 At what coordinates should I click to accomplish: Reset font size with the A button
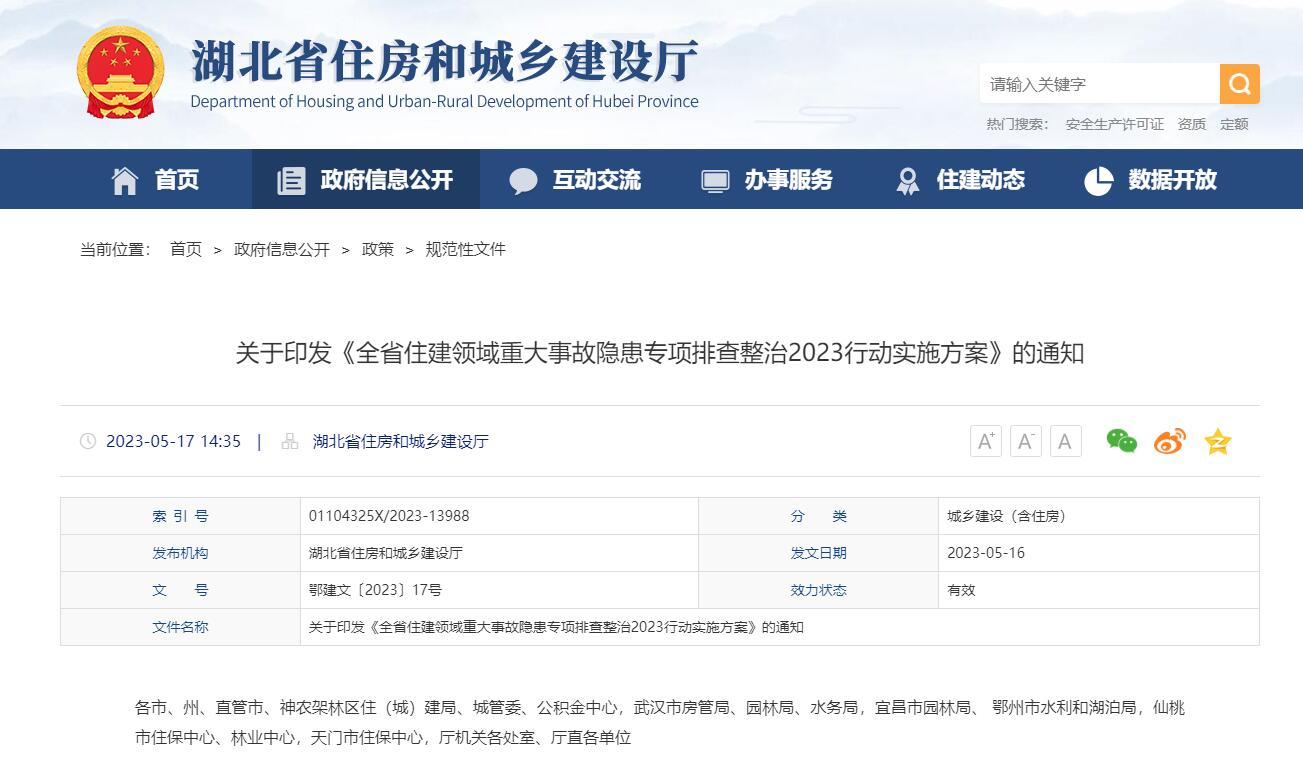pos(1064,440)
